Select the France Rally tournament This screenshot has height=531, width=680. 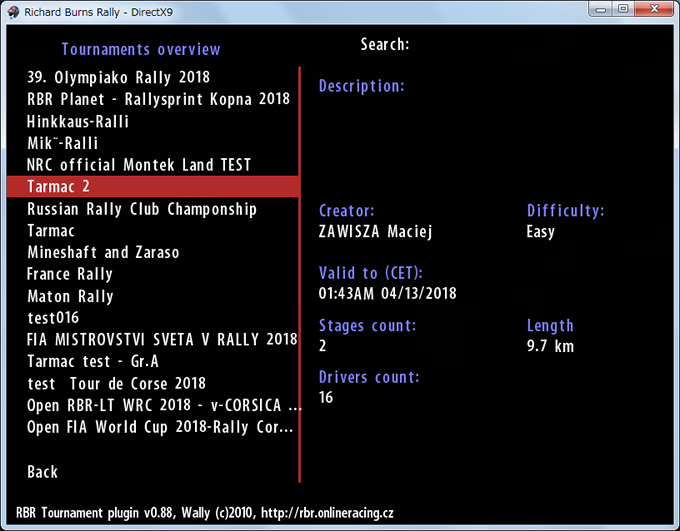(70, 275)
